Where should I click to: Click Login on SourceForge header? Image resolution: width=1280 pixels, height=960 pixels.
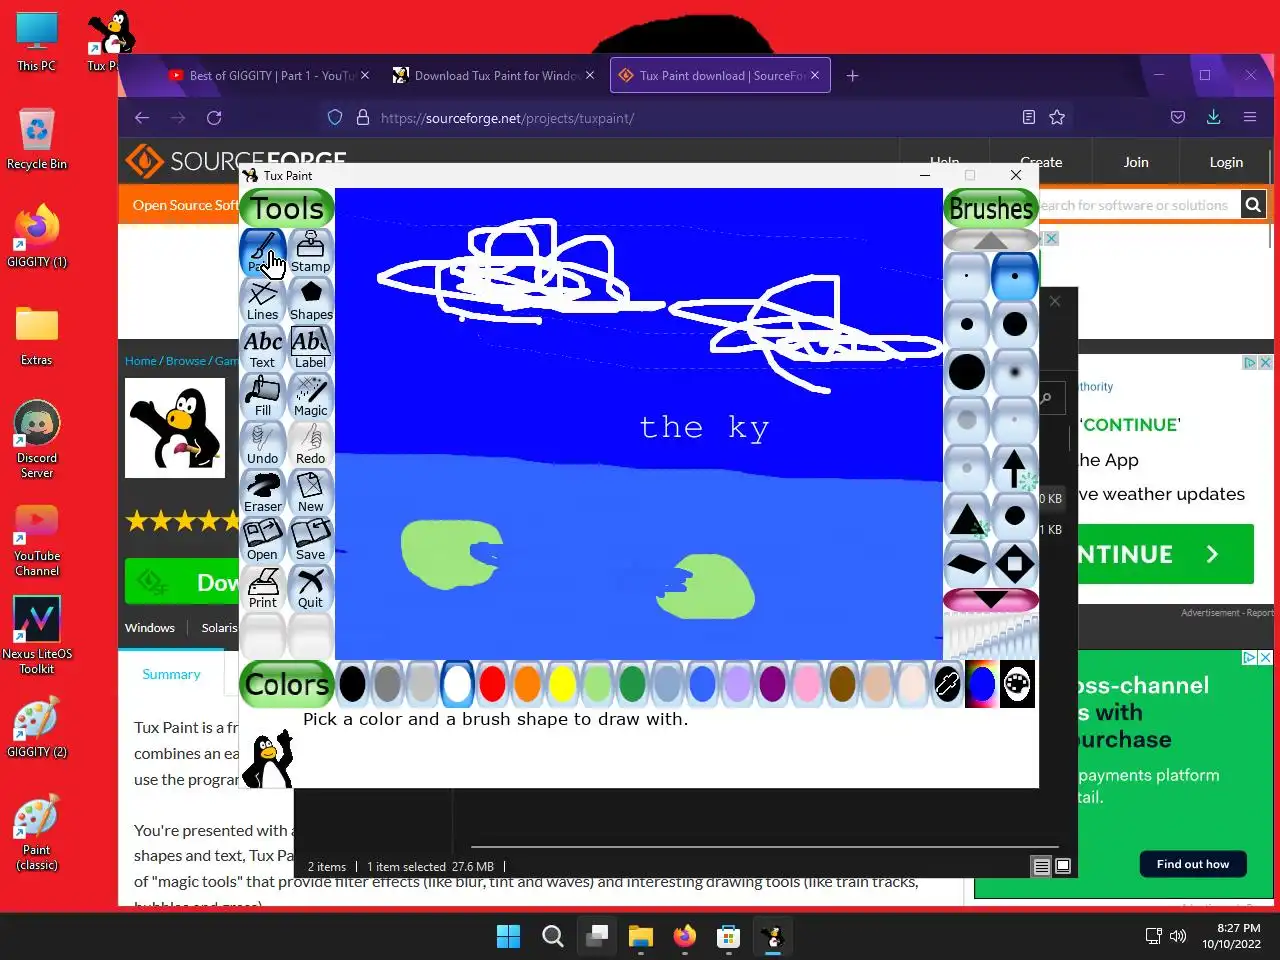[x=1226, y=162]
